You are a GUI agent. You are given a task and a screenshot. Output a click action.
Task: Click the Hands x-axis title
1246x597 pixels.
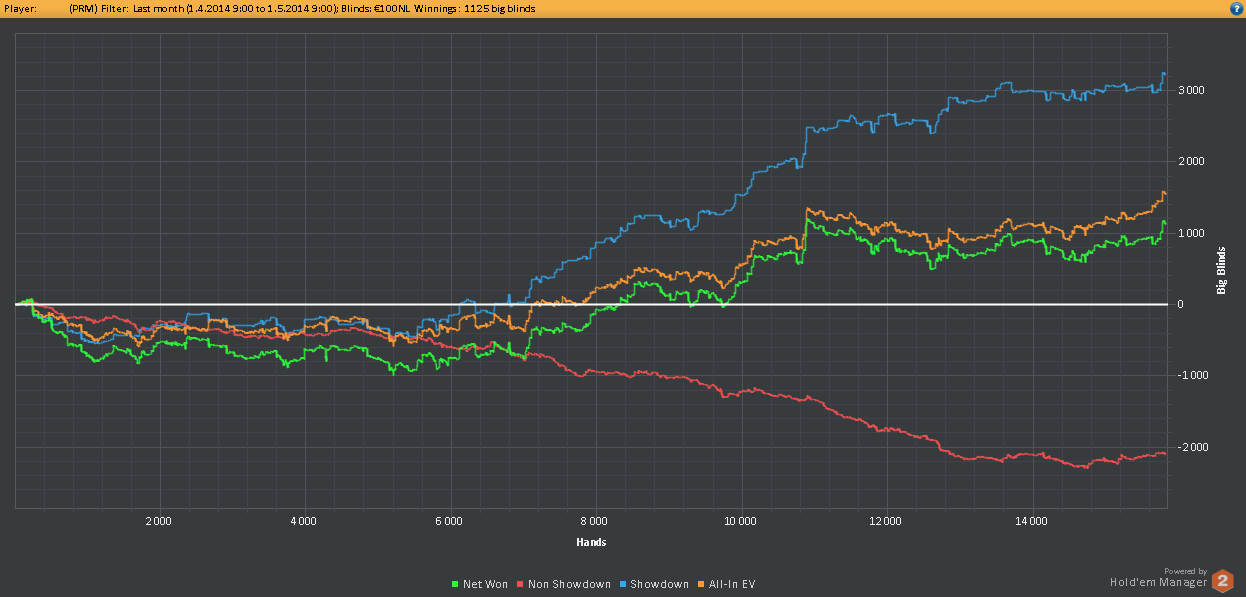(x=591, y=542)
